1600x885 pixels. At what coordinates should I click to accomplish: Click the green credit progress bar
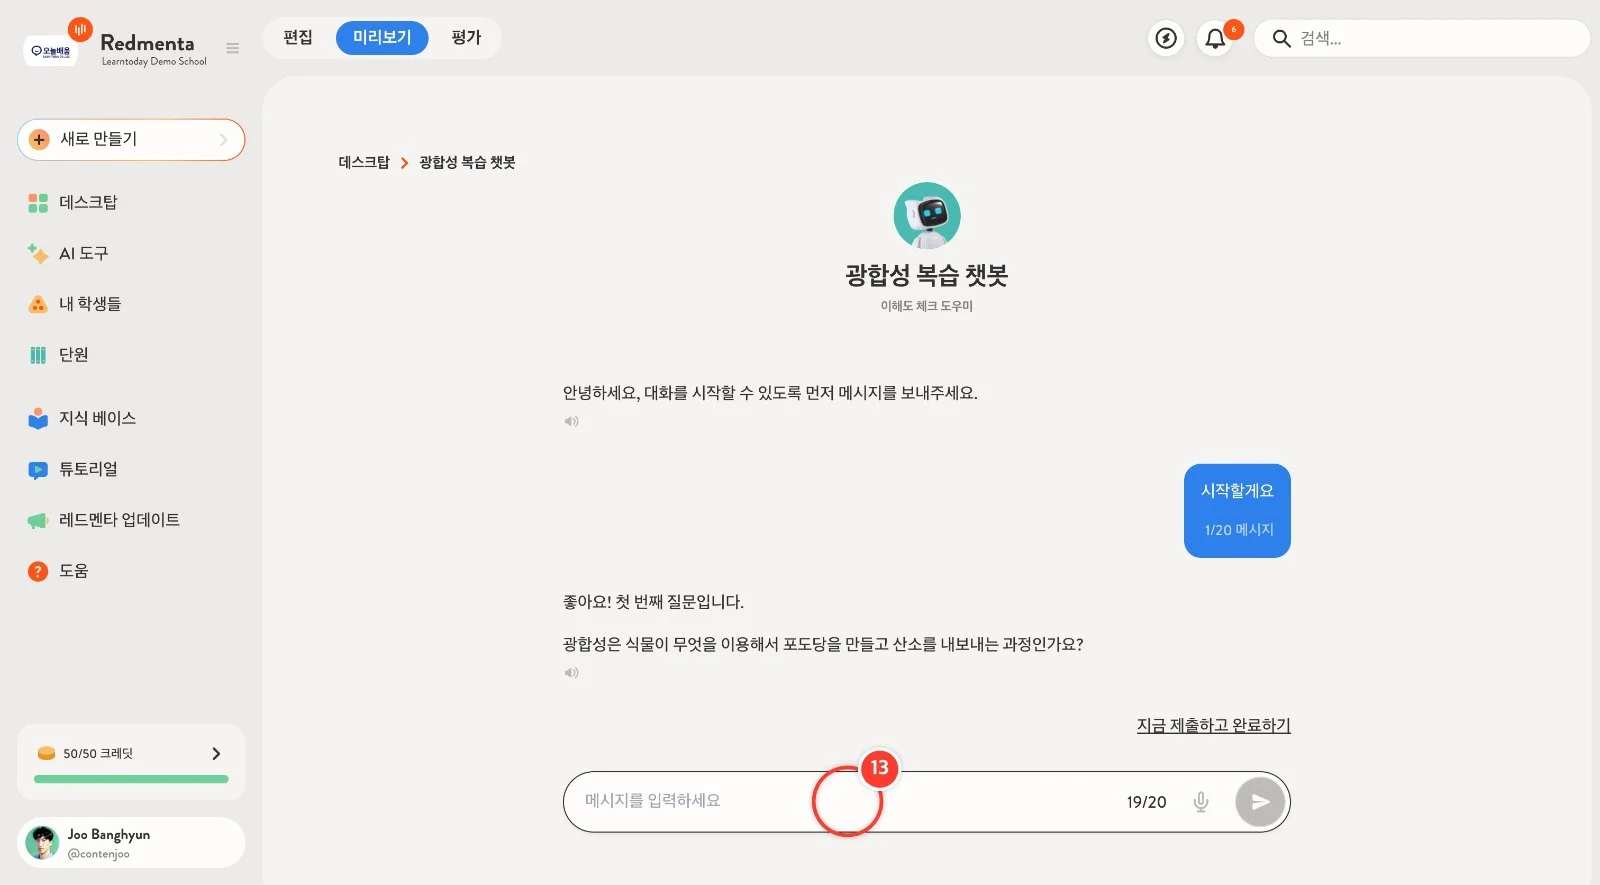[131, 779]
